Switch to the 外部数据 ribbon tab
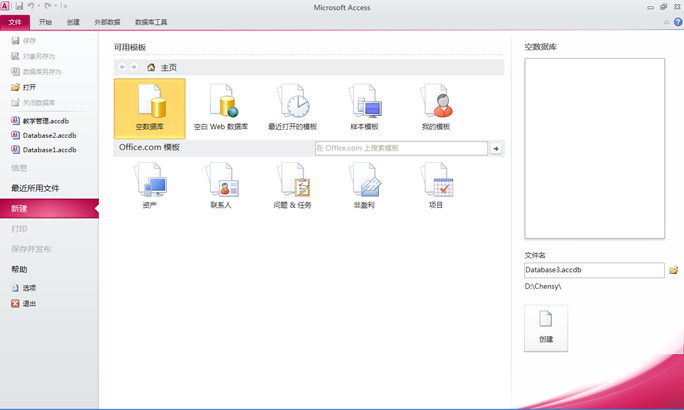 point(107,22)
